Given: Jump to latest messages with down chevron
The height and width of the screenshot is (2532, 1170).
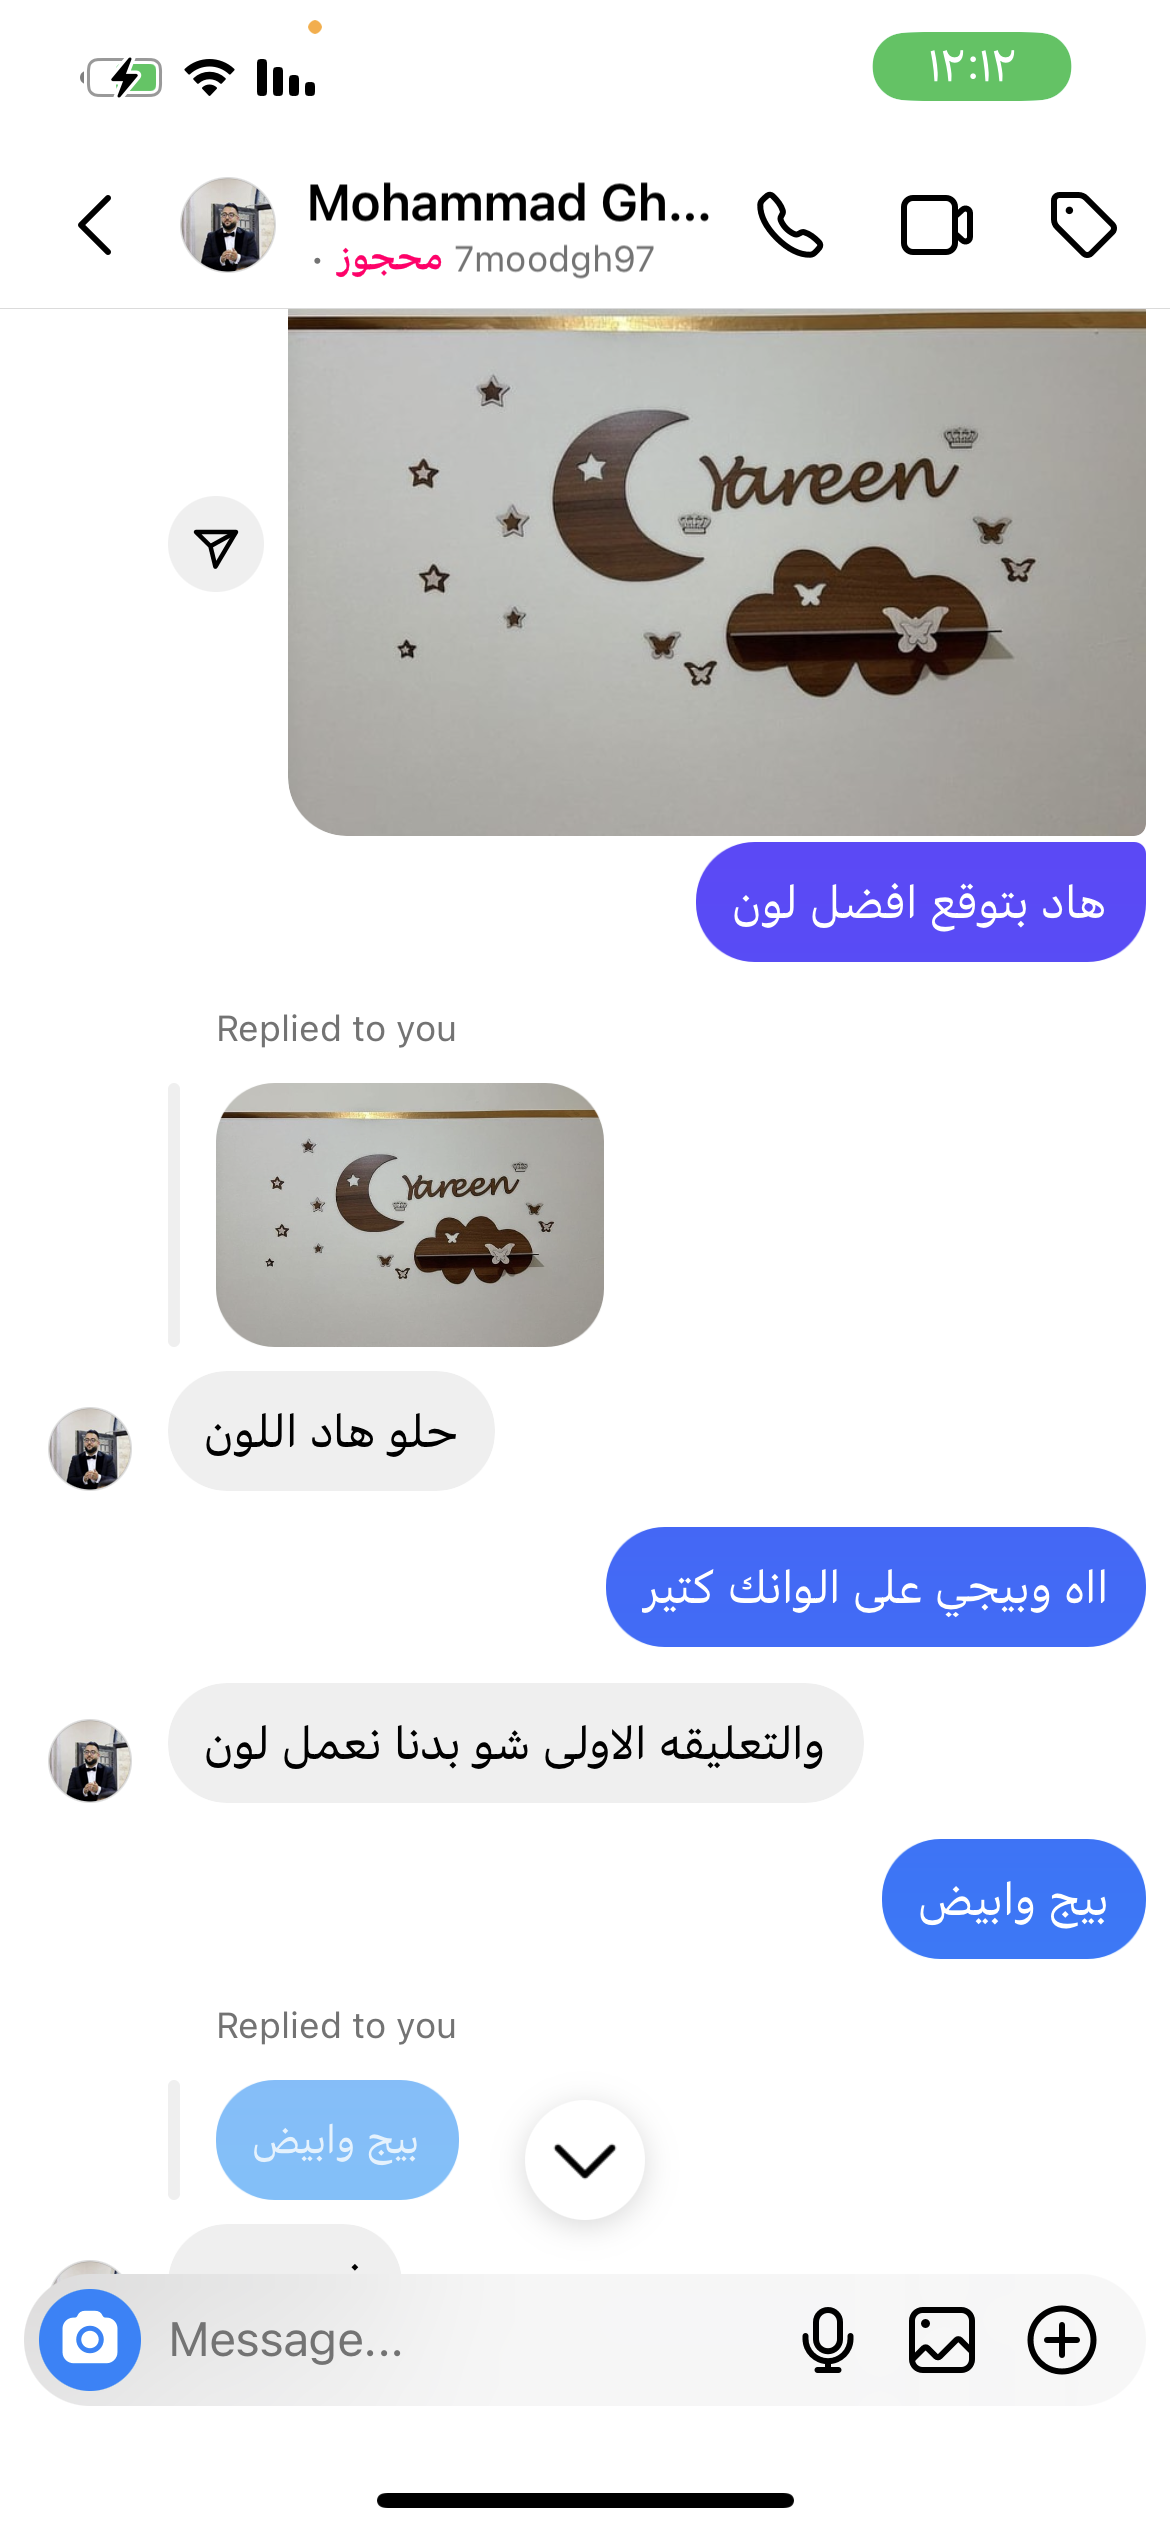Looking at the screenshot, I should 585,2160.
